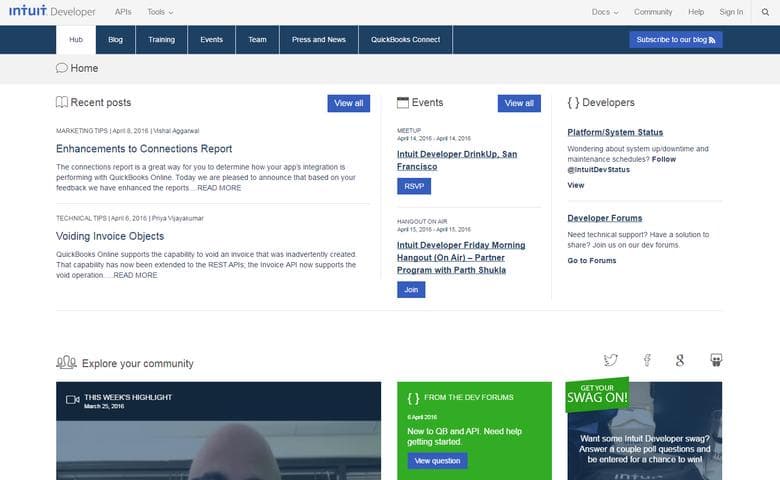Open Friday Morning Hangout event link
The image size is (780, 480).
tap(461, 258)
